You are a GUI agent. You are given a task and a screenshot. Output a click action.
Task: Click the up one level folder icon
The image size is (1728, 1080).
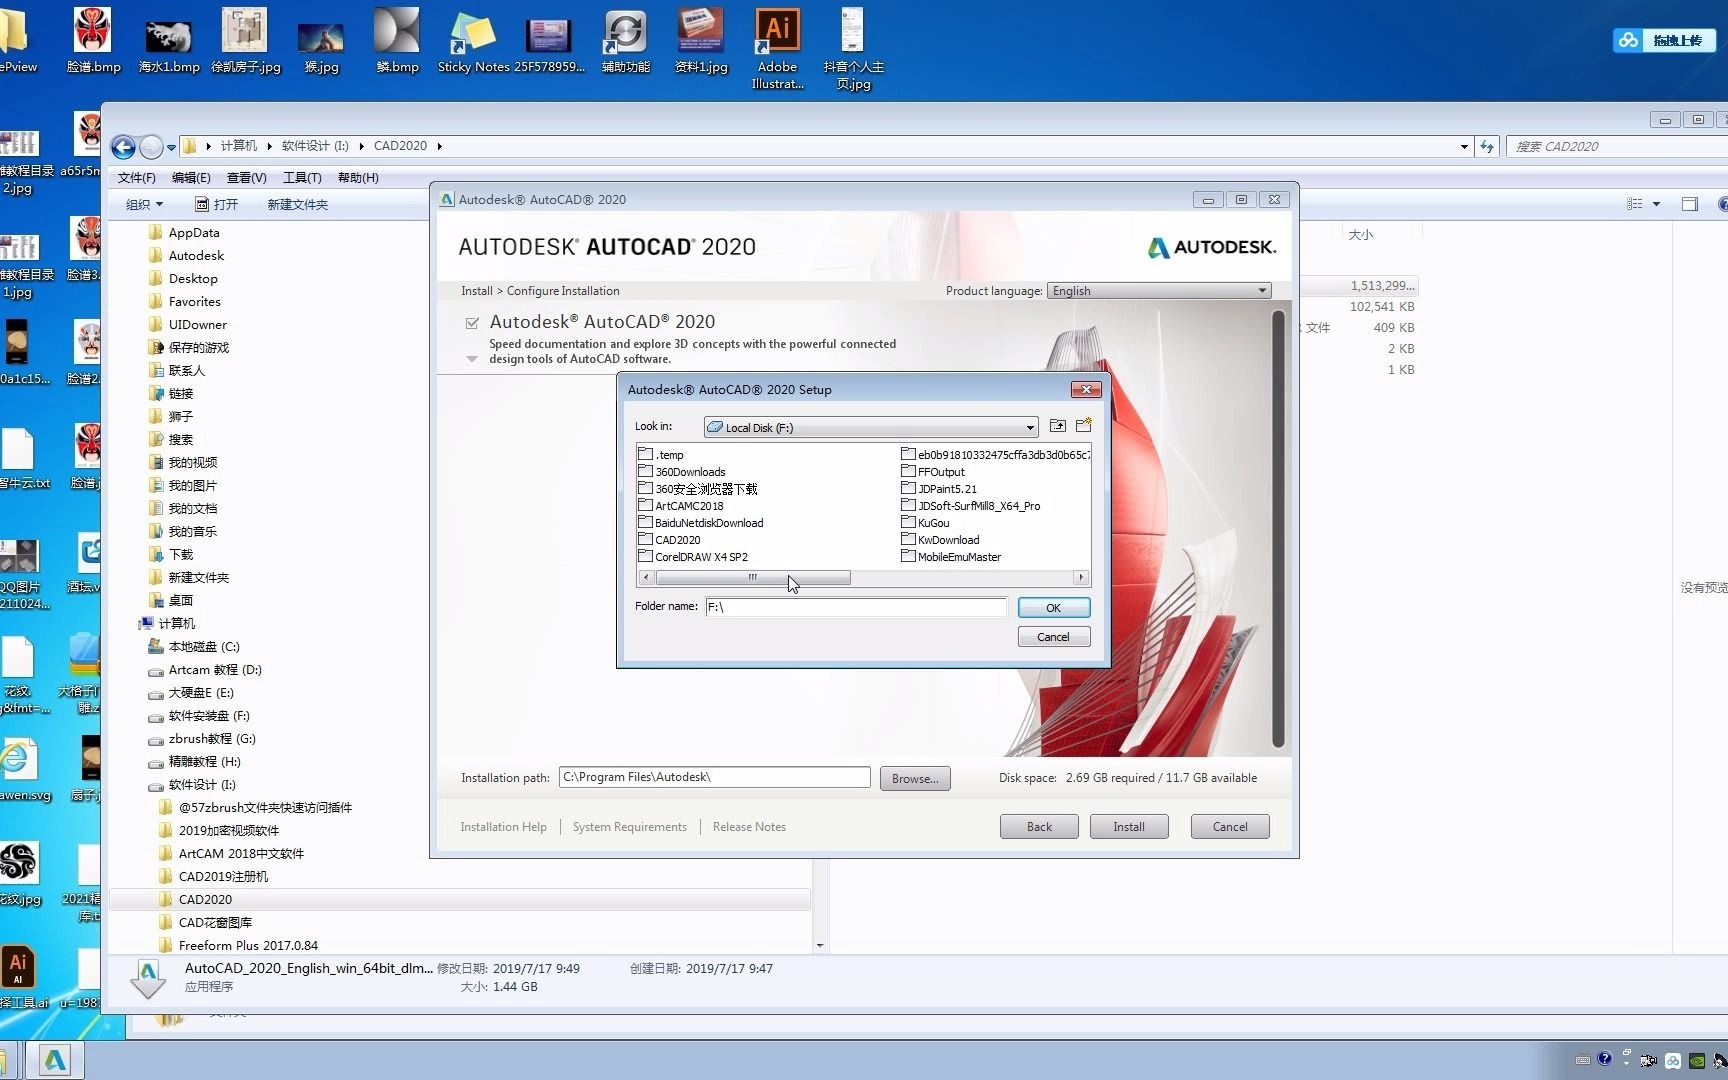[x=1057, y=426]
